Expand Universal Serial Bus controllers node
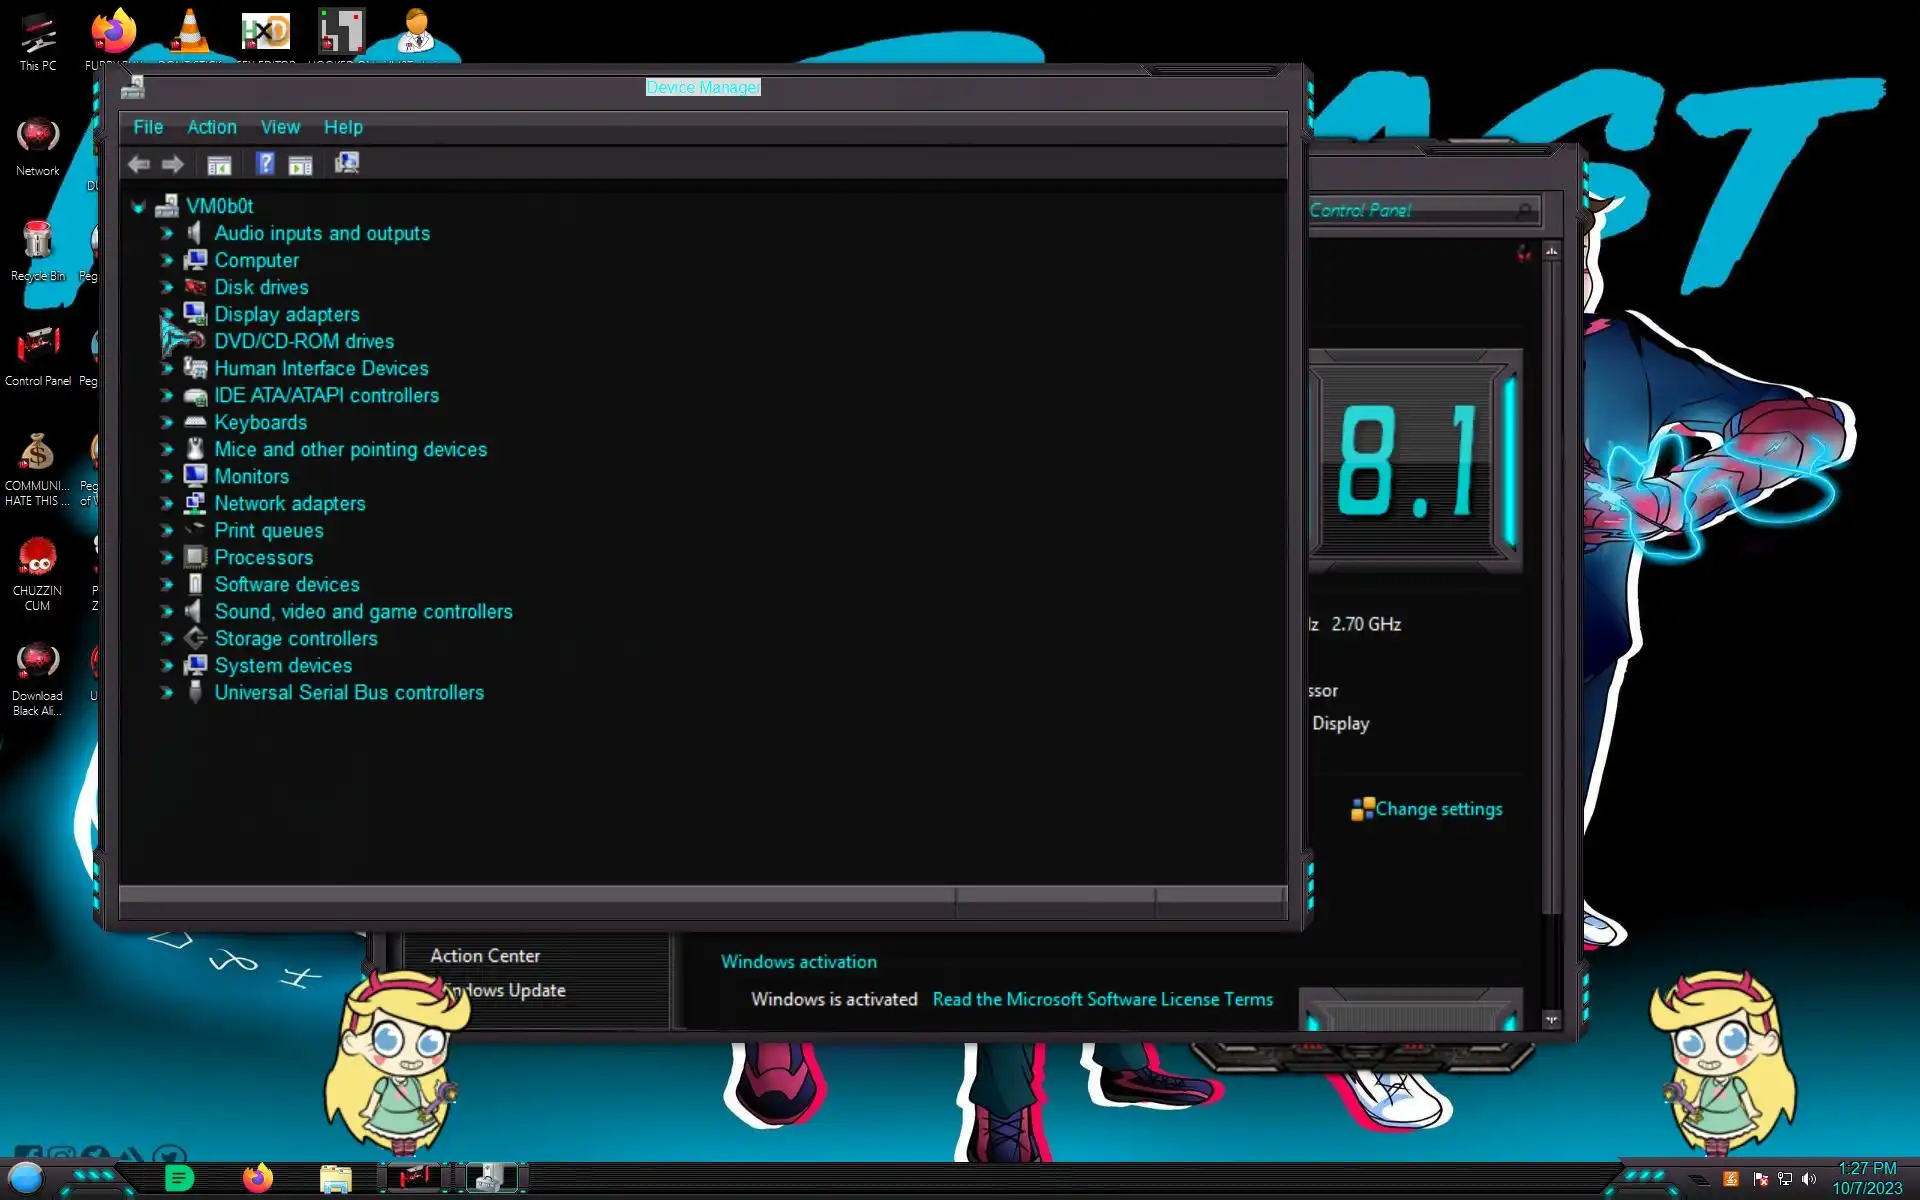The width and height of the screenshot is (1920, 1200). [x=167, y=693]
